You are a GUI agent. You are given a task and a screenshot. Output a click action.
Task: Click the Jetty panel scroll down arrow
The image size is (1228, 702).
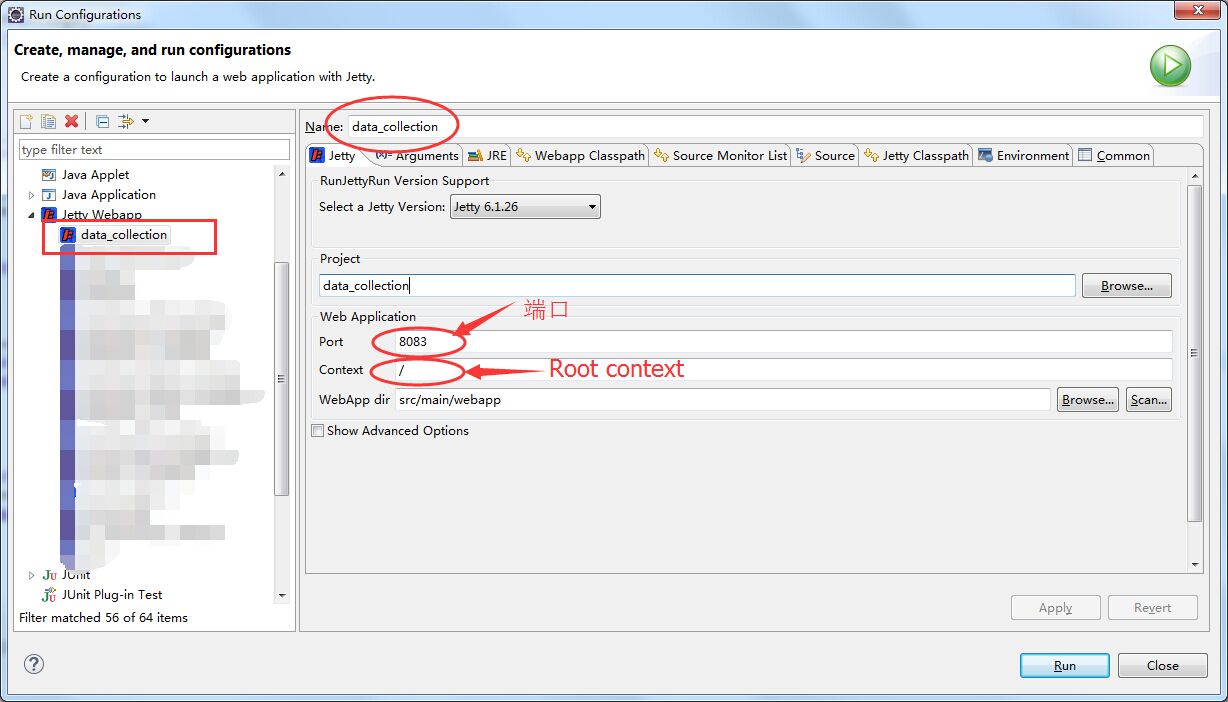(1195, 565)
